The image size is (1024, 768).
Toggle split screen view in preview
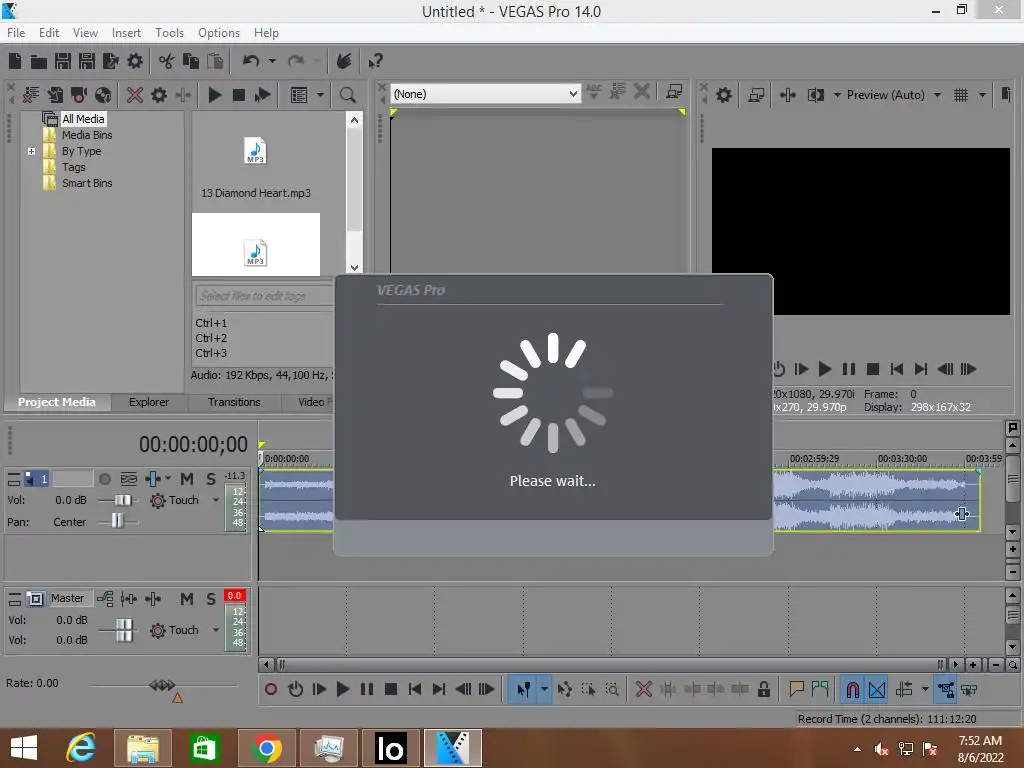(x=816, y=95)
